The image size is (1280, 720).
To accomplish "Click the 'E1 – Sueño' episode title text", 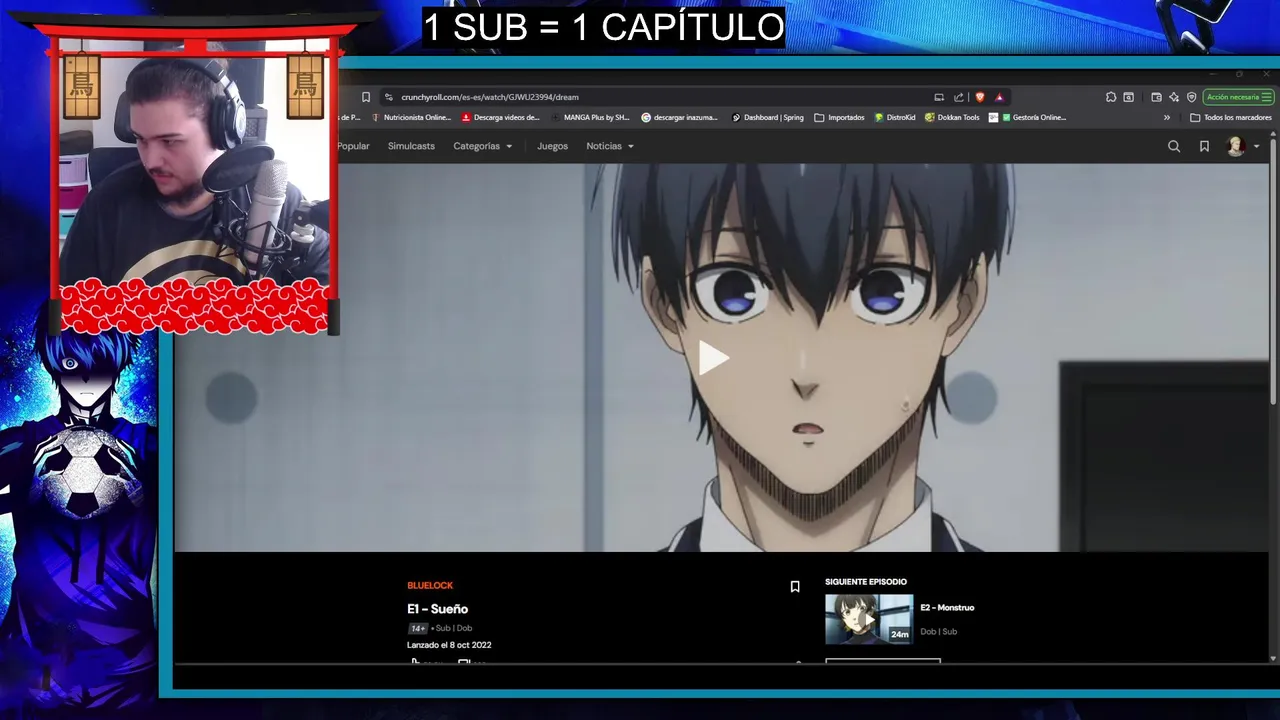I will click(437, 609).
